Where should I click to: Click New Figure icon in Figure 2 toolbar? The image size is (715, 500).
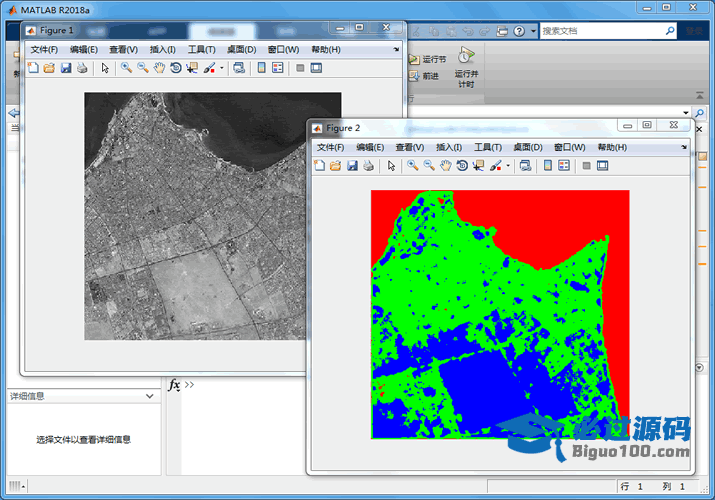pos(320,165)
